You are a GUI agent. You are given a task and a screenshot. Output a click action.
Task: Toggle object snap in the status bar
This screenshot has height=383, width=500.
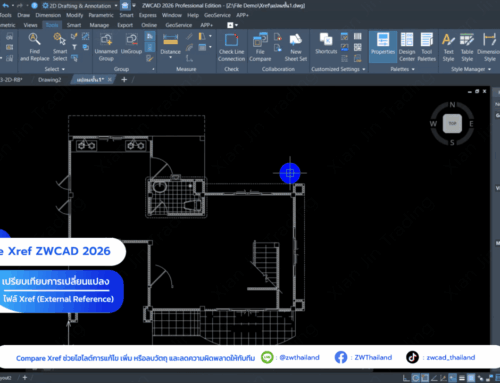425,378
